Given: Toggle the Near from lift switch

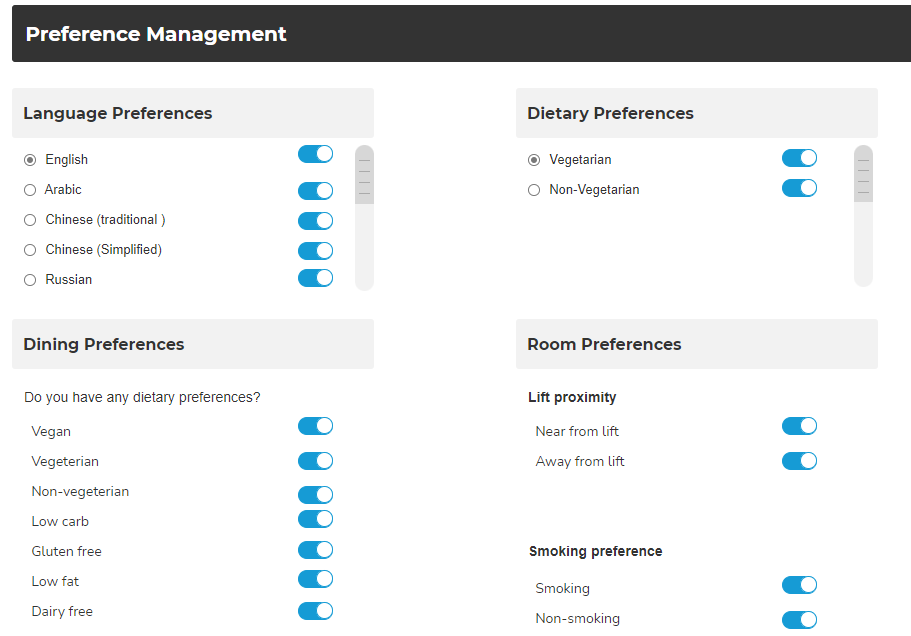Looking at the screenshot, I should coord(799,426).
